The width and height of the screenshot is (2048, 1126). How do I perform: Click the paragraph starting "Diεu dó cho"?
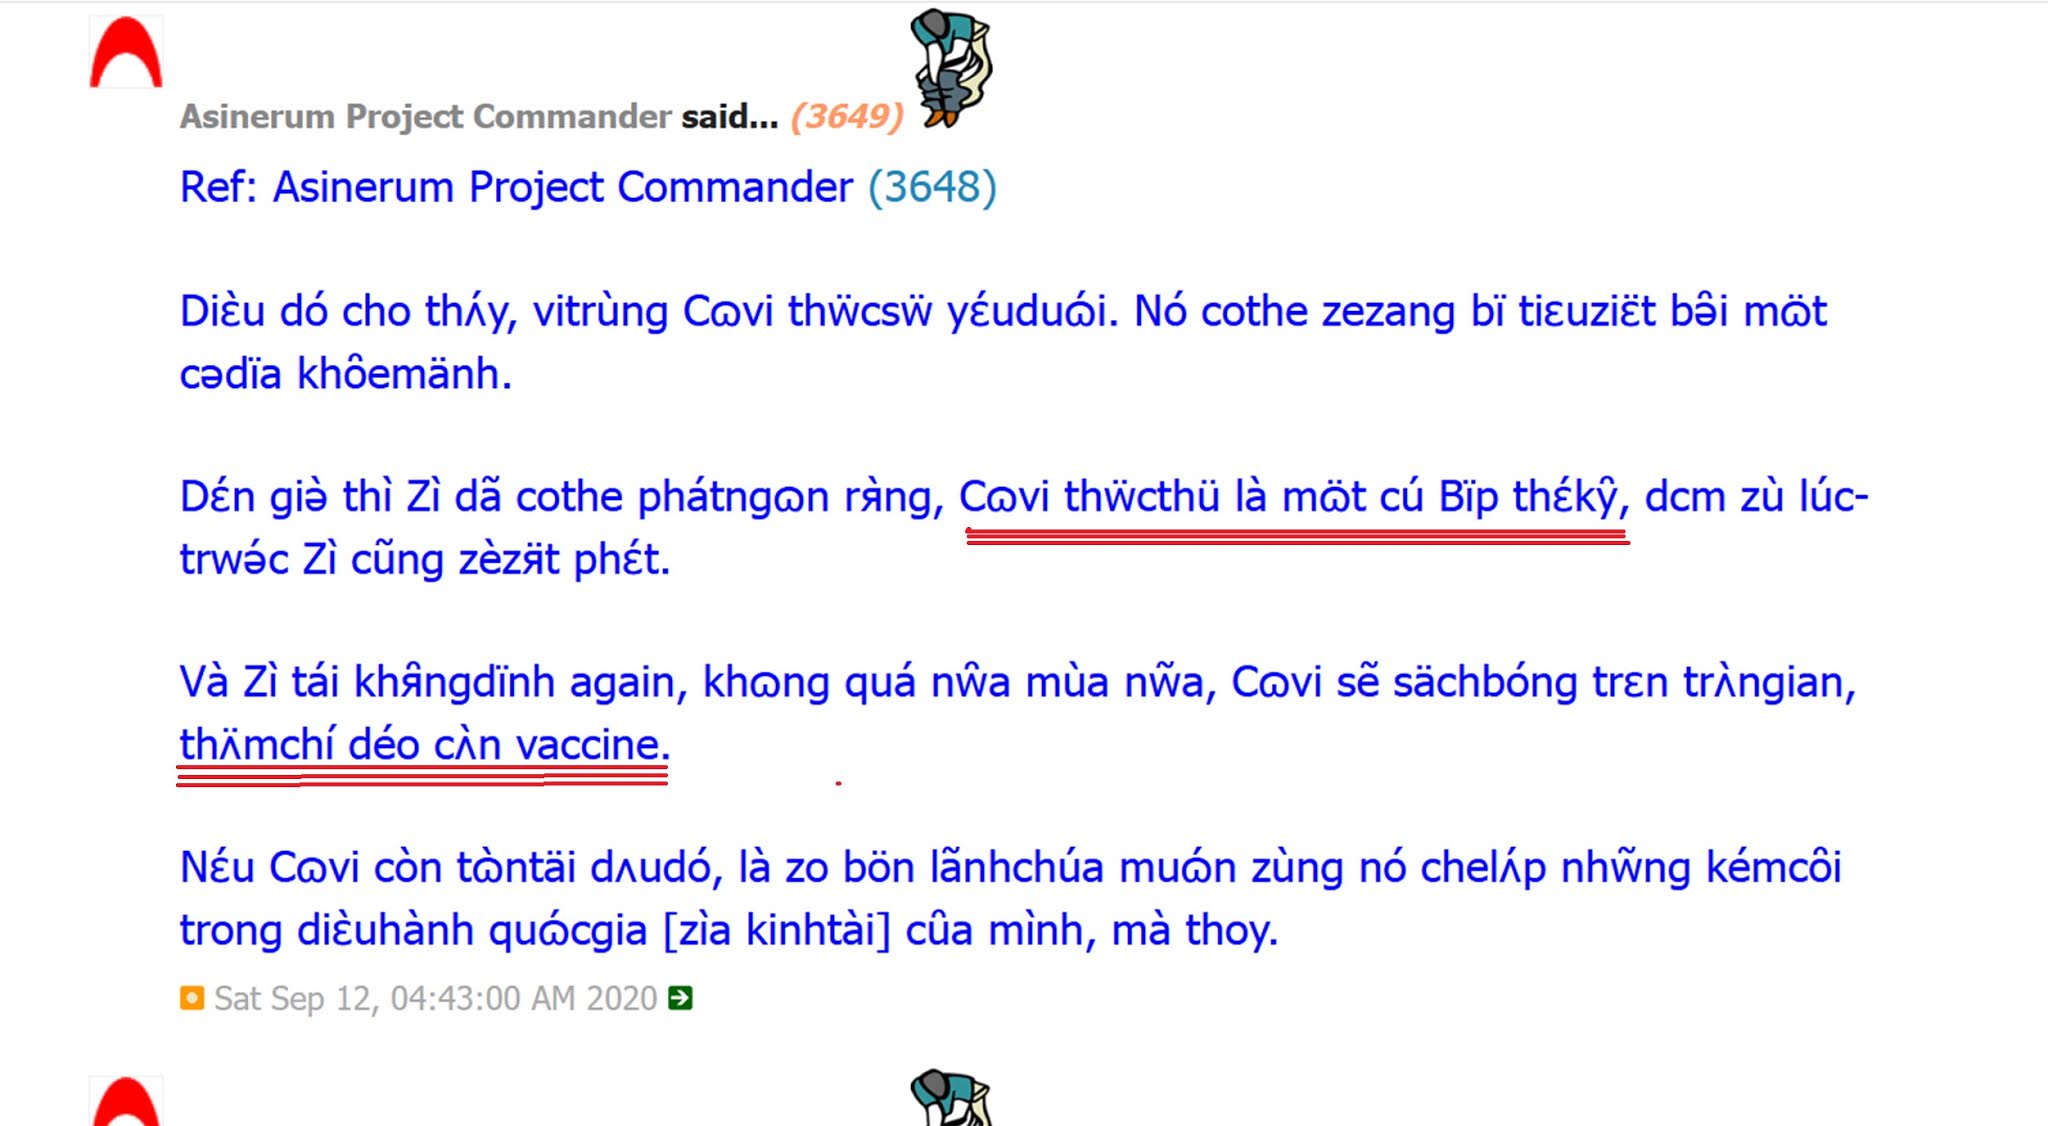[1003, 342]
